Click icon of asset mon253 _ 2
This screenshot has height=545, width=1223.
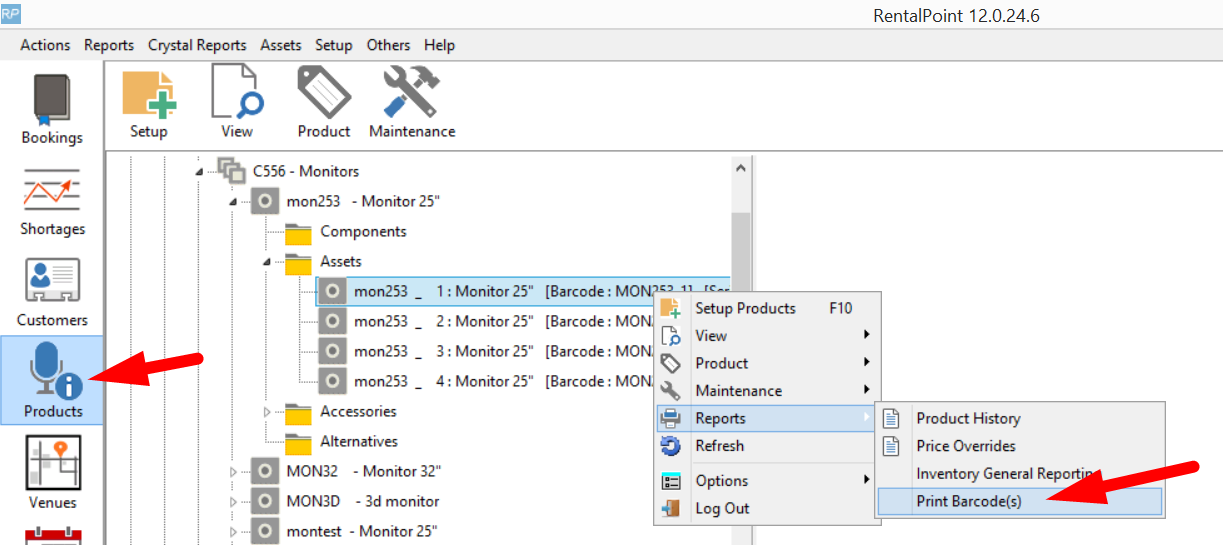tap(333, 321)
